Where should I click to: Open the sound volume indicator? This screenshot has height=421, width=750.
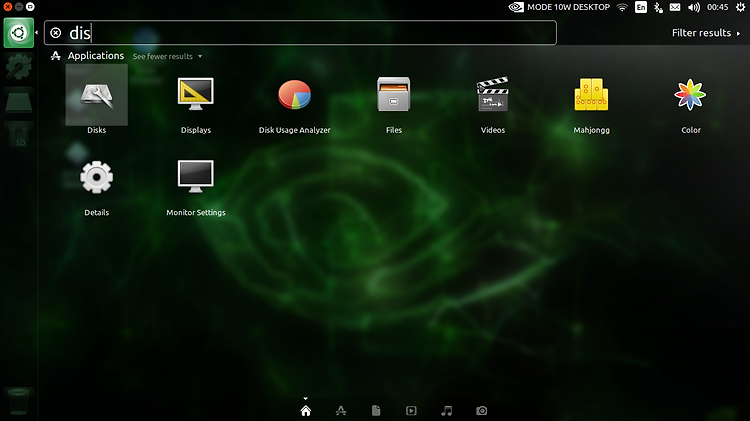click(x=694, y=7)
